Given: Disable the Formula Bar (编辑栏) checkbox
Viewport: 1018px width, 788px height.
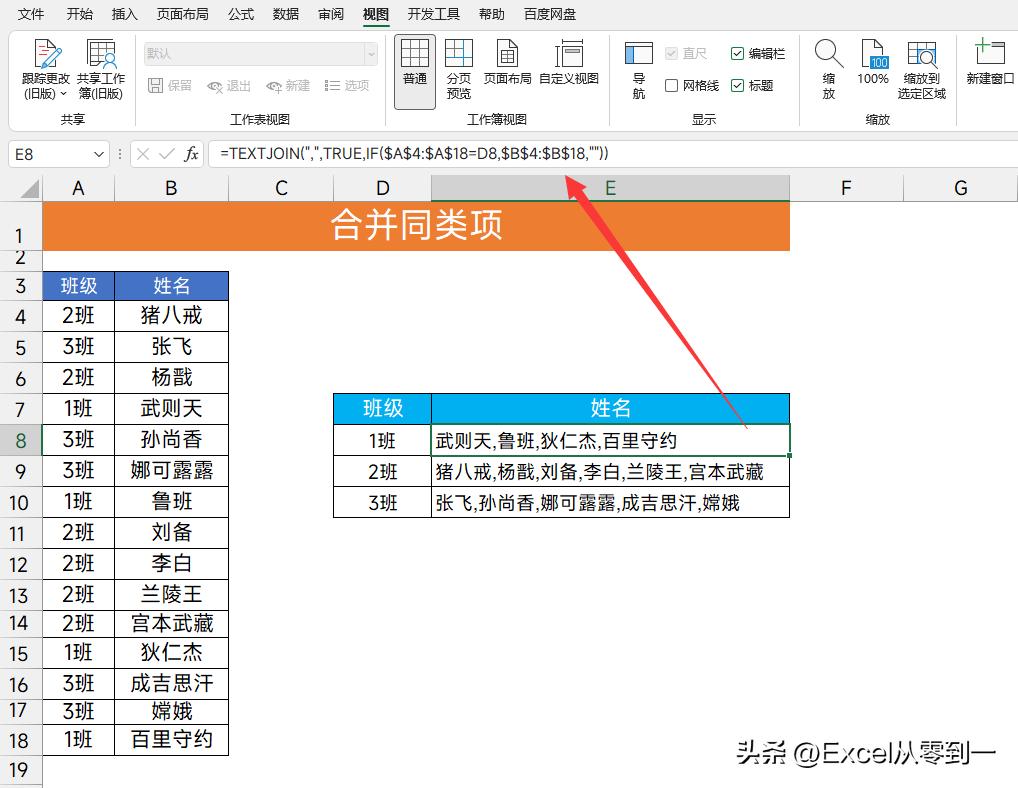Looking at the screenshot, I should [738, 55].
